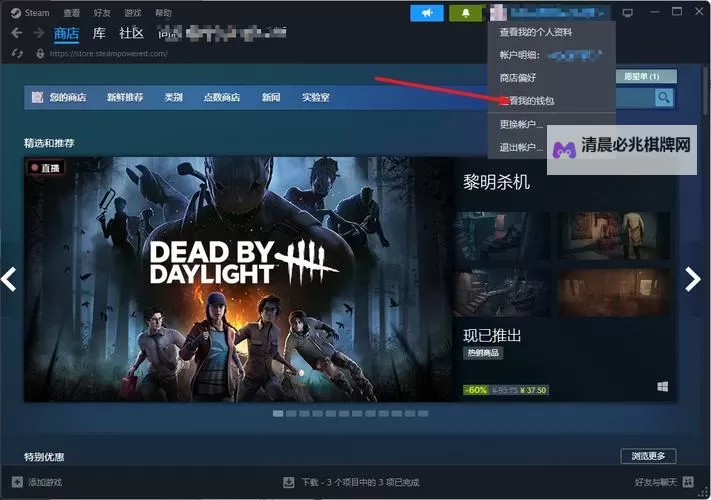Click the -60% discount price block
711x500 pixels.
[506, 390]
